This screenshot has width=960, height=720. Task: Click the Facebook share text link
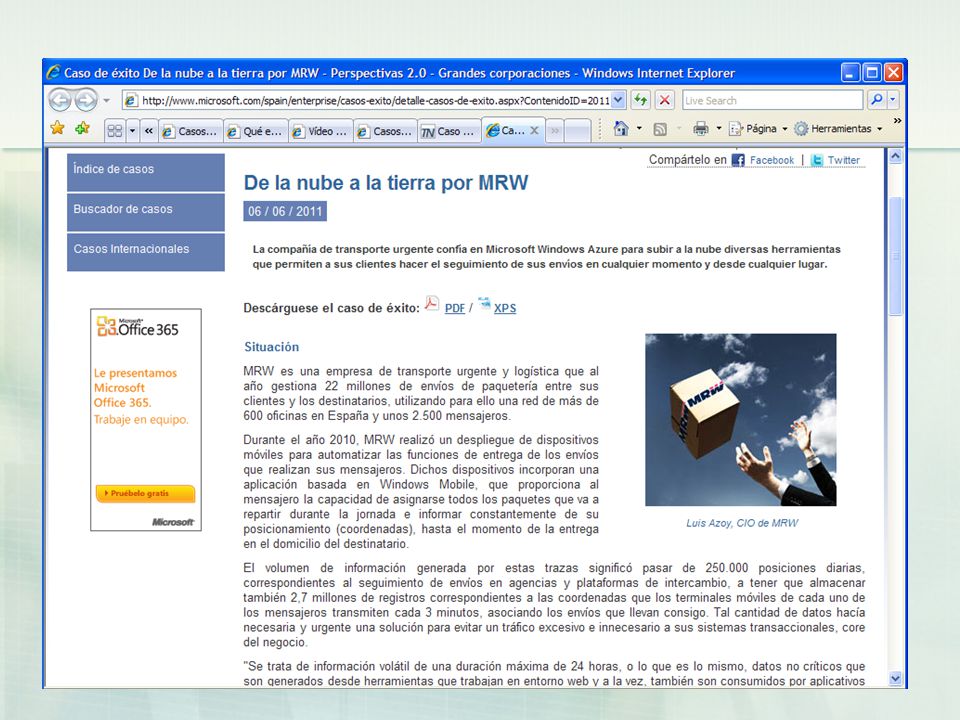click(771, 160)
